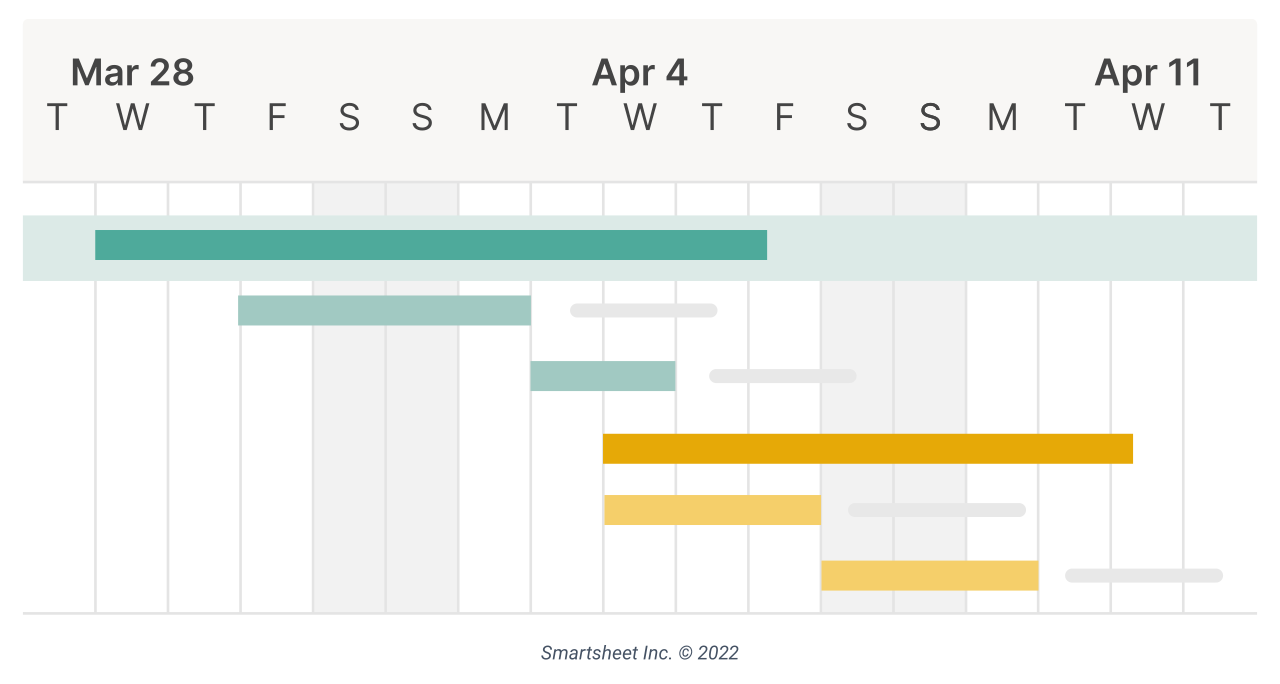Viewport: 1280px width, 684px height.
Task: Select the last T day header at far right
Action: (1220, 118)
